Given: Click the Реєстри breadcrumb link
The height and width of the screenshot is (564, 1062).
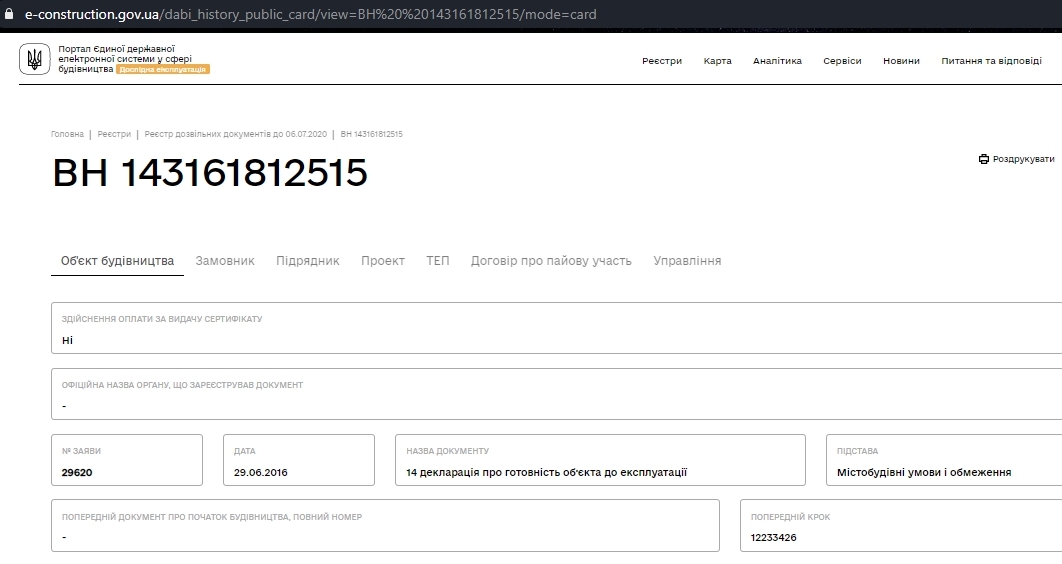Looking at the screenshot, I should click(x=114, y=134).
